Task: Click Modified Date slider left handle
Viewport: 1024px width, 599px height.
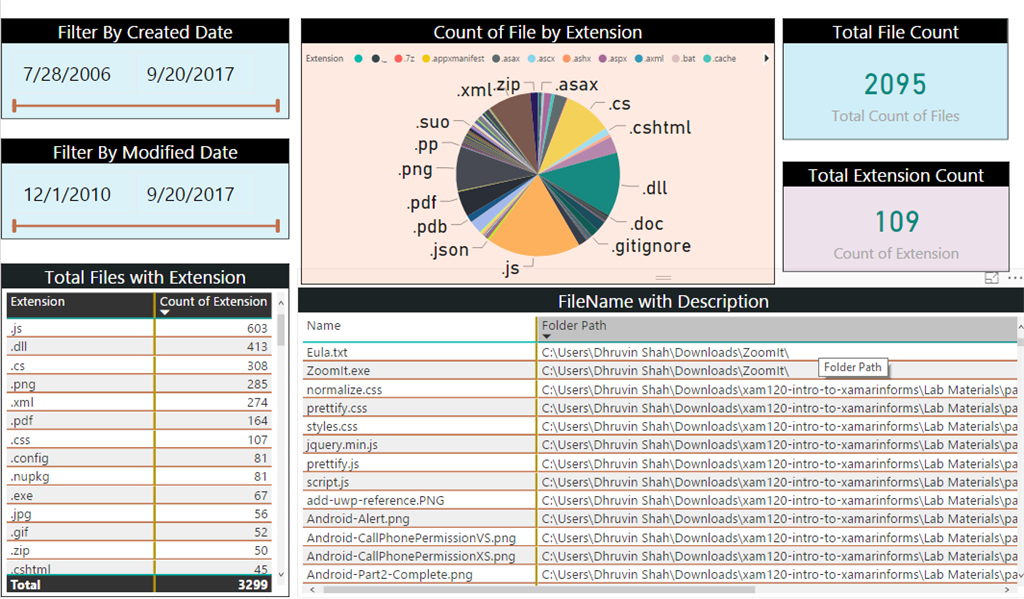Action: tap(14, 226)
